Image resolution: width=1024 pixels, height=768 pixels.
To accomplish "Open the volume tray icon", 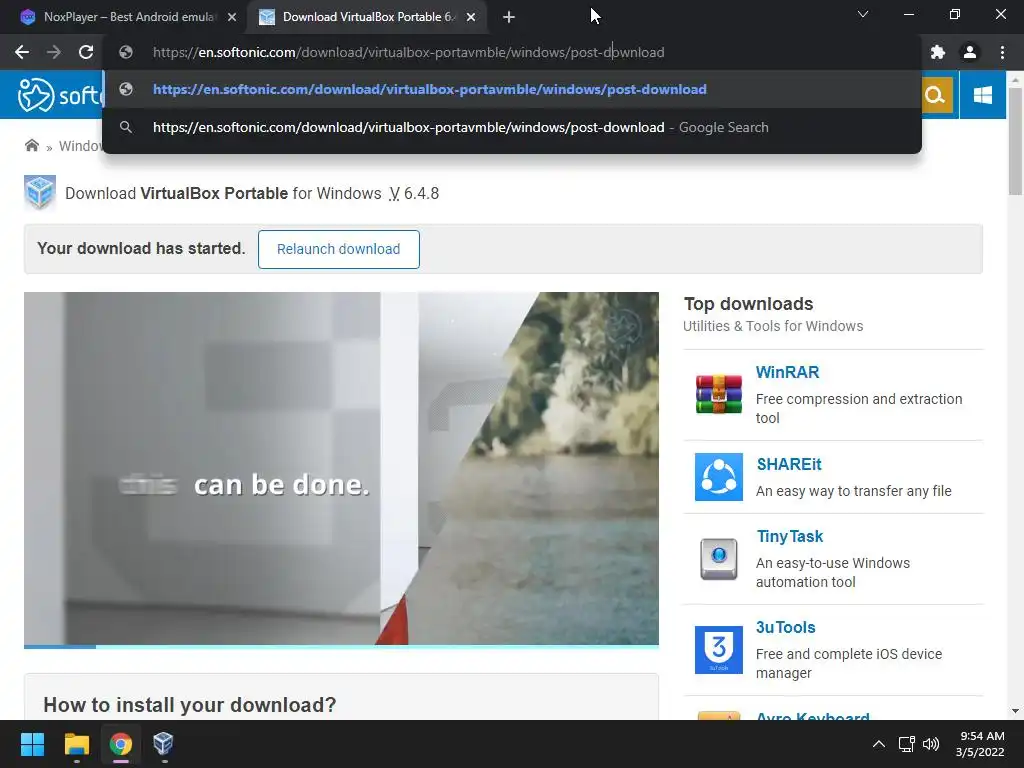I will coord(931,744).
